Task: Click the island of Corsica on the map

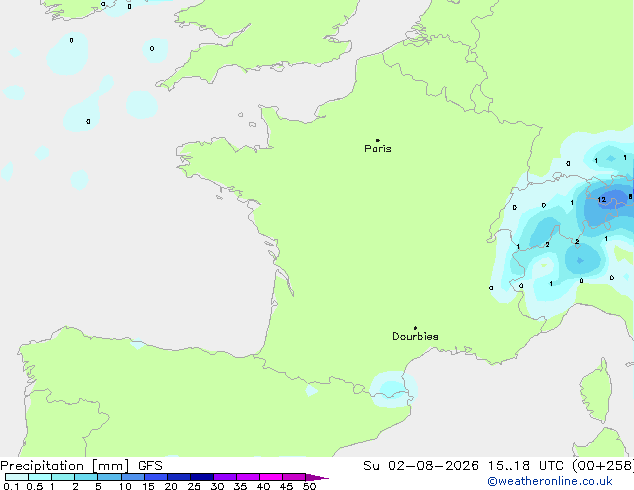Action: 596,392
